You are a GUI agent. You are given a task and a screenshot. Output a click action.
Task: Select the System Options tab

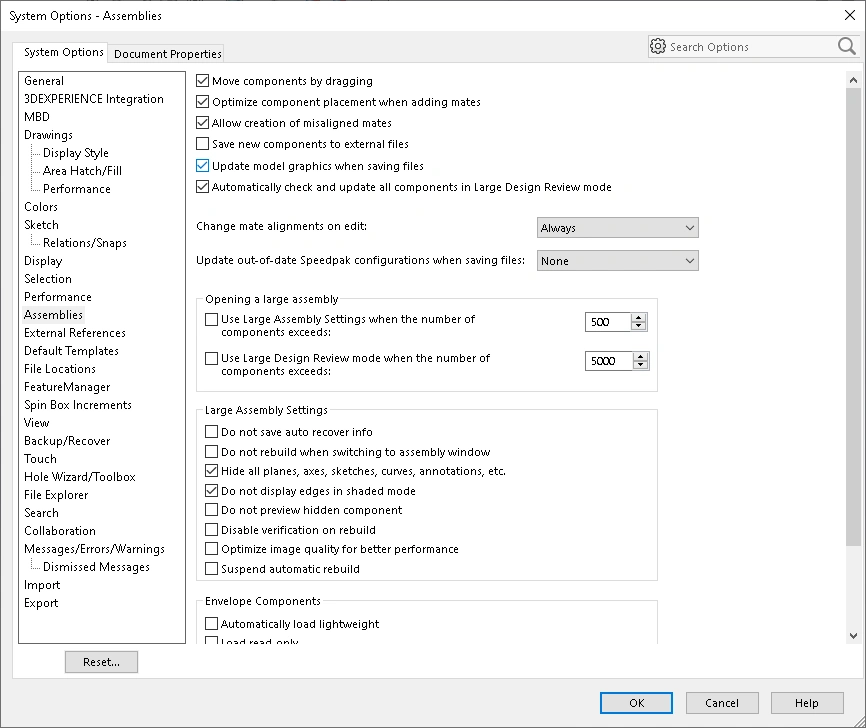coord(64,52)
